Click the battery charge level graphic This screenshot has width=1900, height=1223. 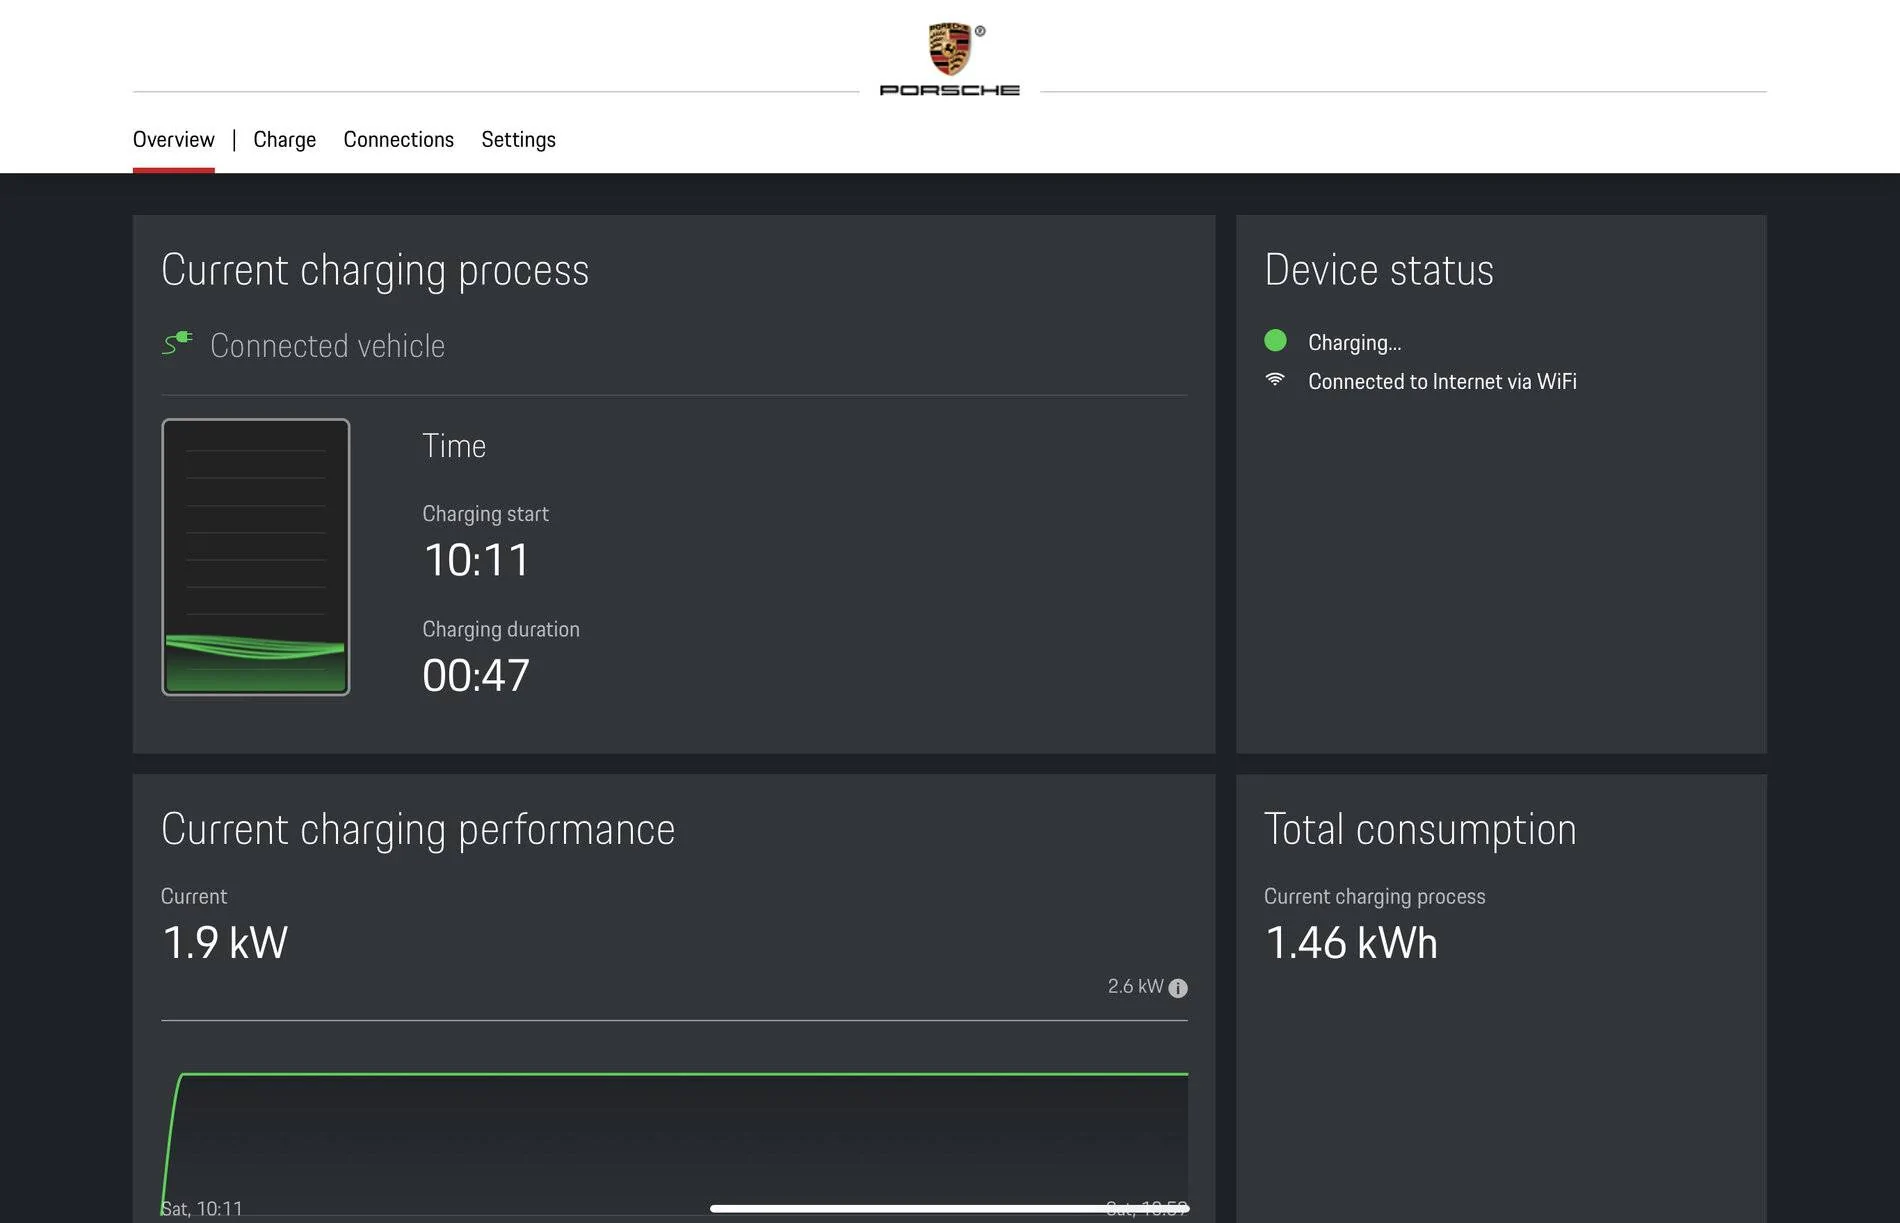tap(256, 557)
